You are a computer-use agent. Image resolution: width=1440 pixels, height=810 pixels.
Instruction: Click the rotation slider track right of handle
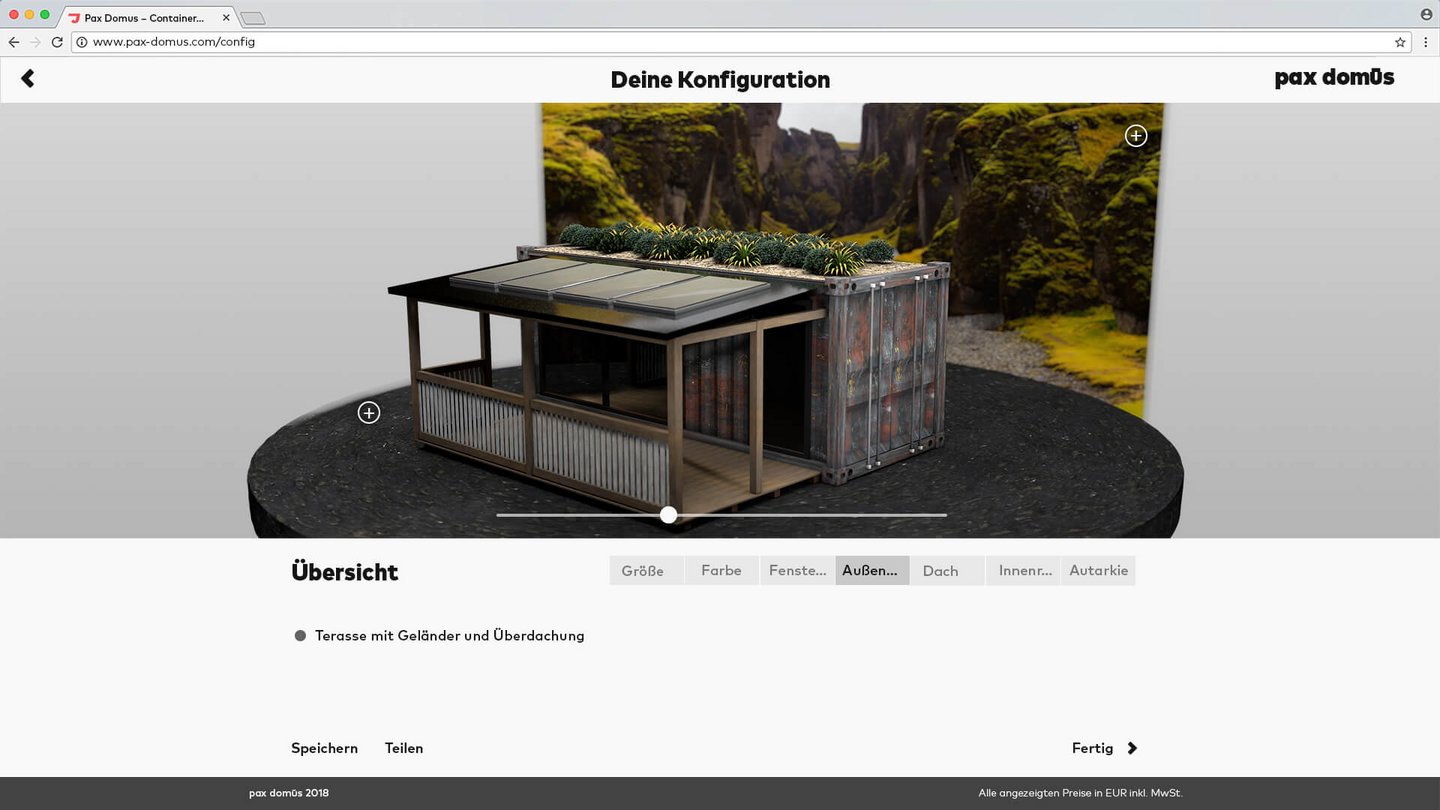(x=812, y=515)
